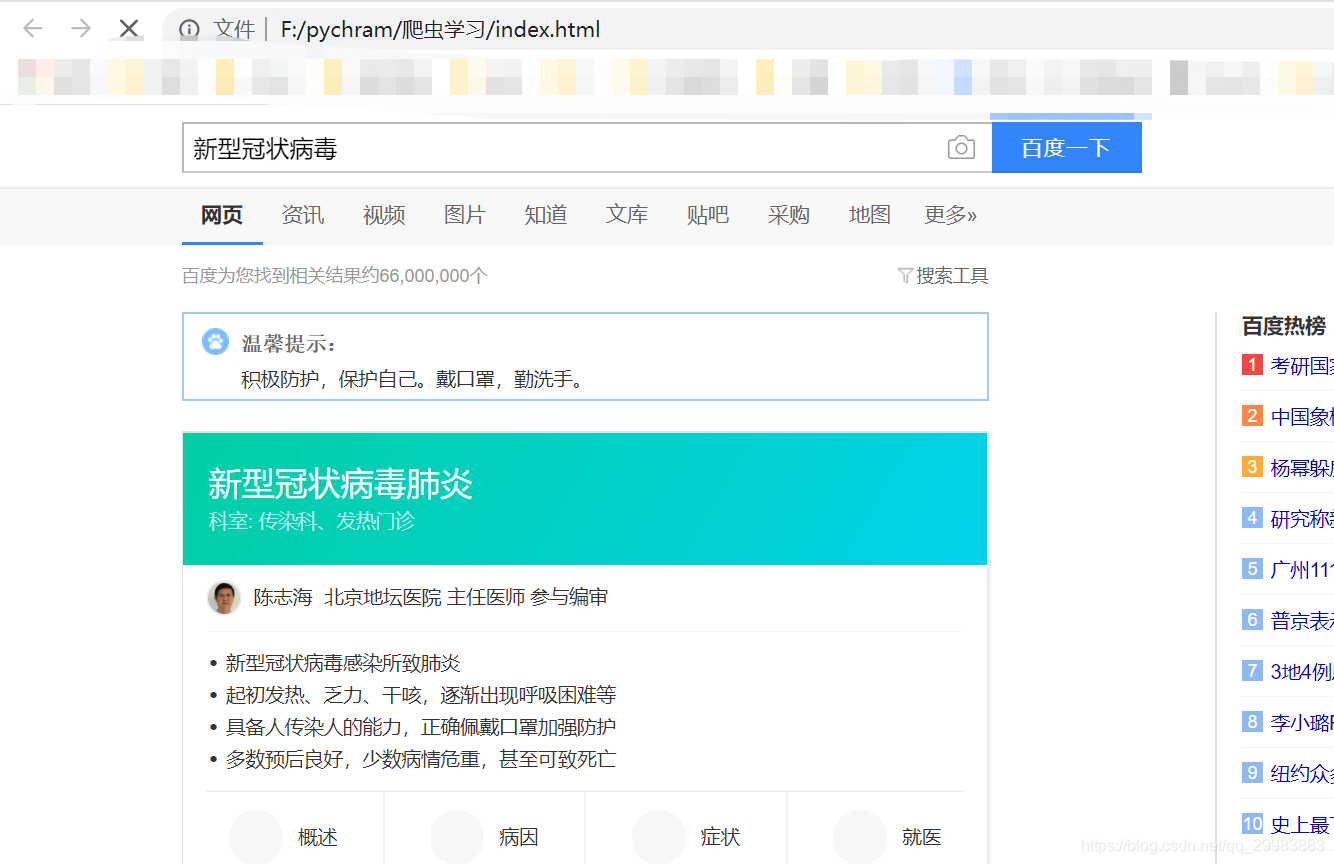Image resolution: width=1334 pixels, height=864 pixels.
Task: Click the camera image-search icon
Action: coord(961,148)
